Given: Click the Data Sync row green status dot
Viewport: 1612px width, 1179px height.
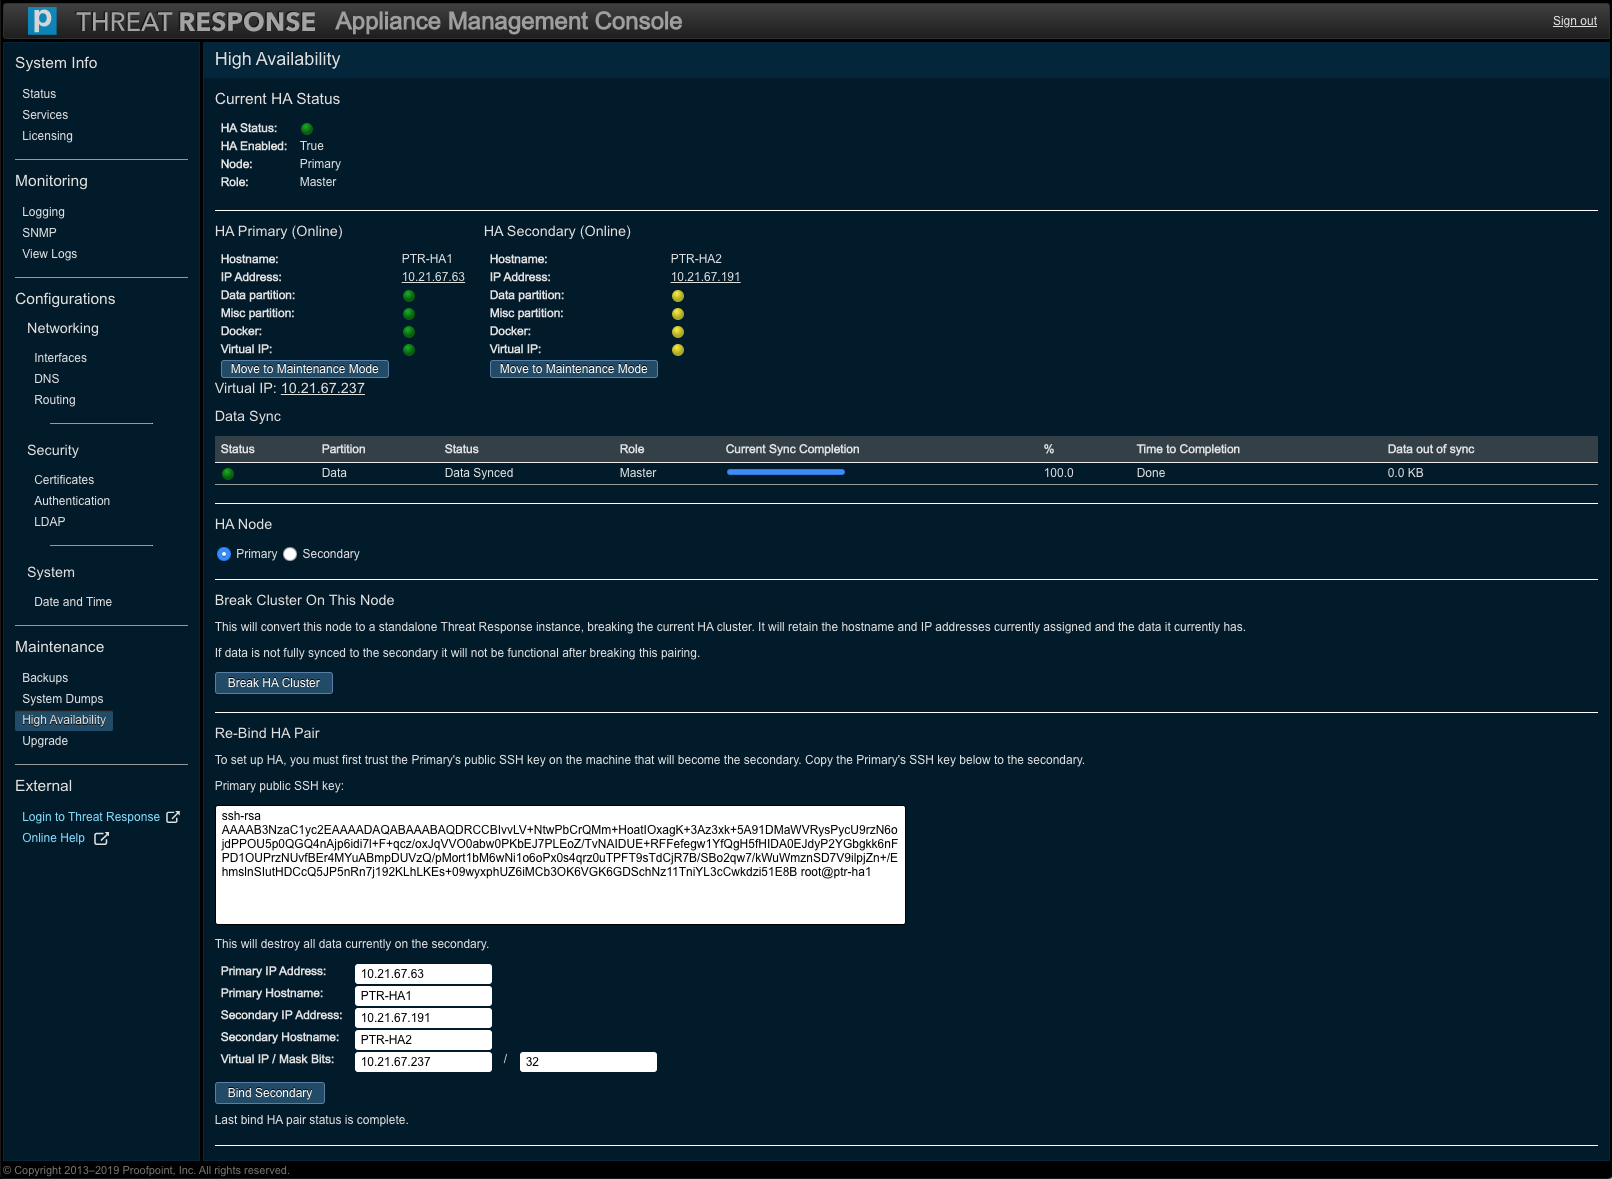Looking at the screenshot, I should [x=228, y=474].
